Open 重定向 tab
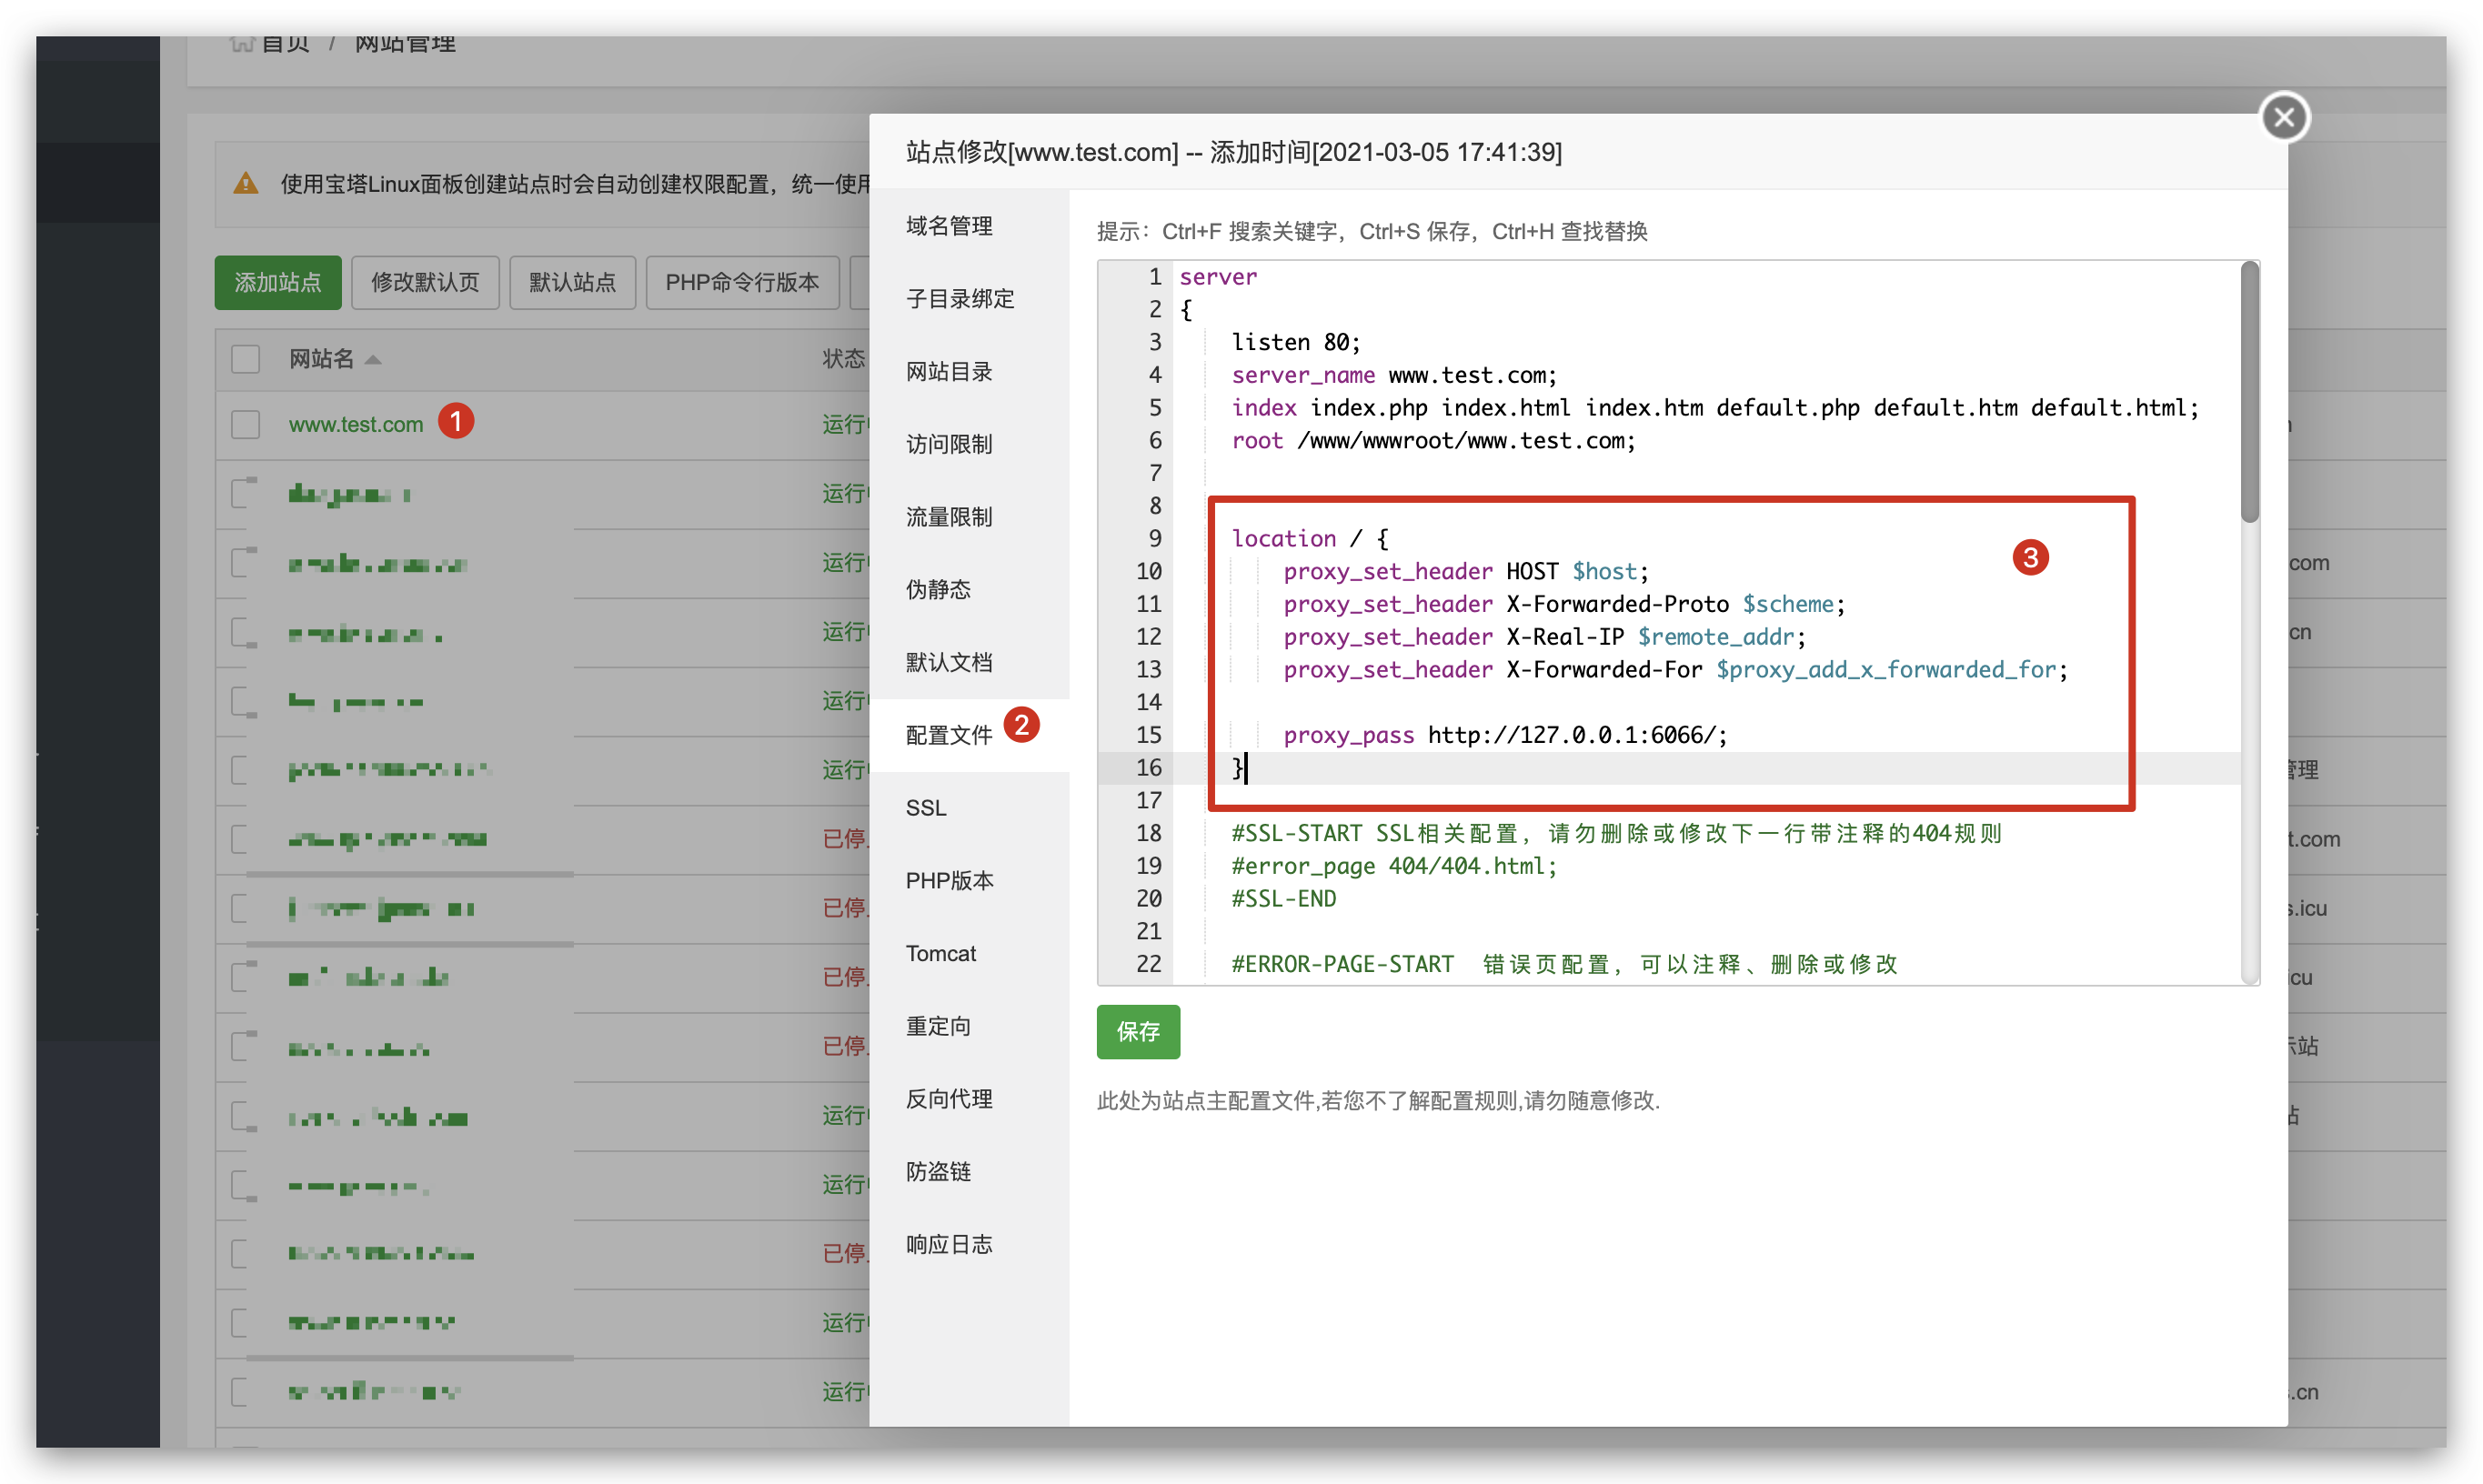This screenshot has width=2483, height=1484. coord(968,1026)
